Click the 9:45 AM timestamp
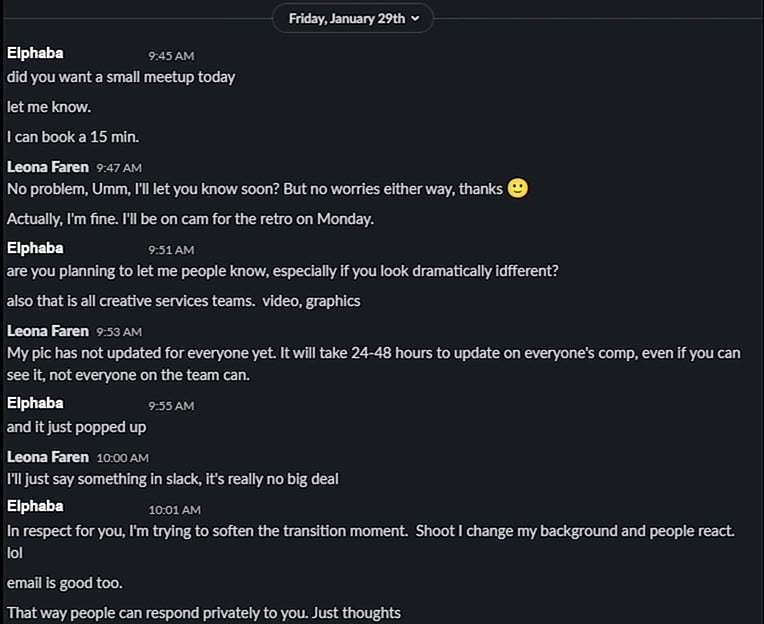Screen dimensions: 764x624 [171, 56]
